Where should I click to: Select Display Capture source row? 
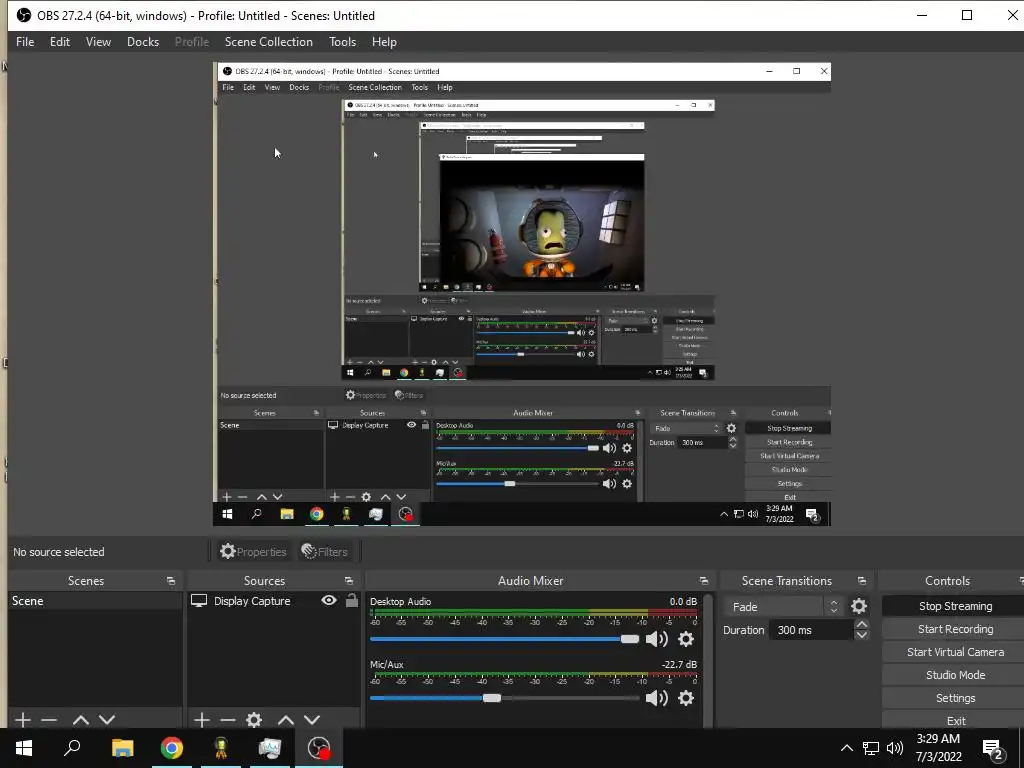click(274, 601)
